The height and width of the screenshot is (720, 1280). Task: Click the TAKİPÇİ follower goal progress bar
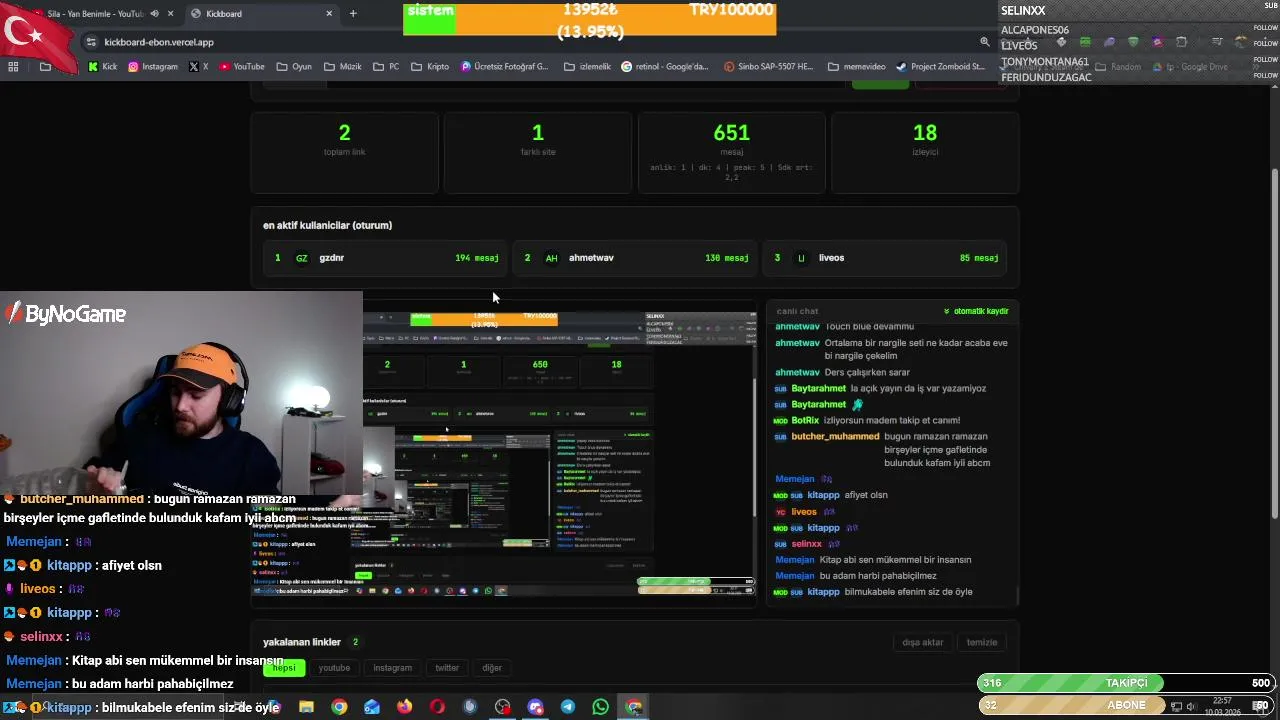[1126, 683]
